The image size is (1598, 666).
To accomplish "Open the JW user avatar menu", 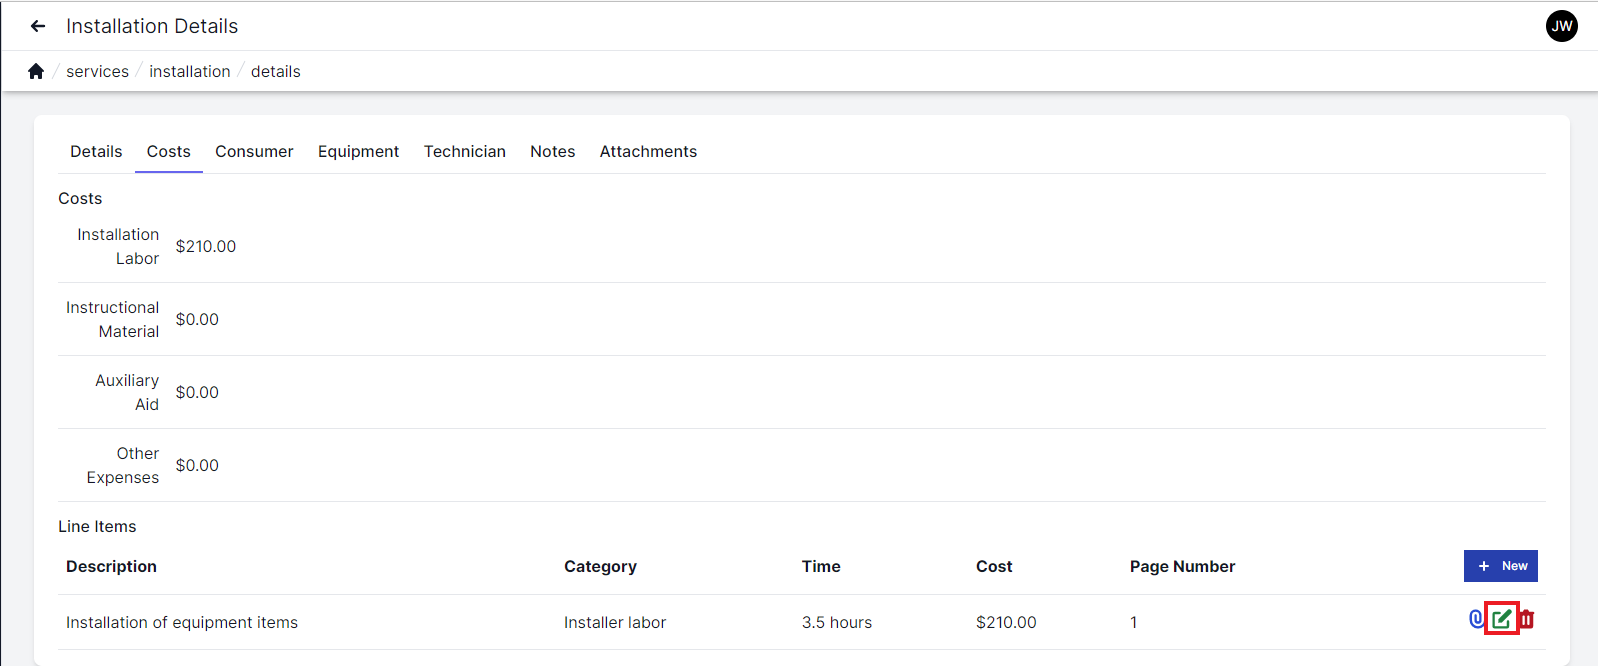I will click(x=1561, y=26).
